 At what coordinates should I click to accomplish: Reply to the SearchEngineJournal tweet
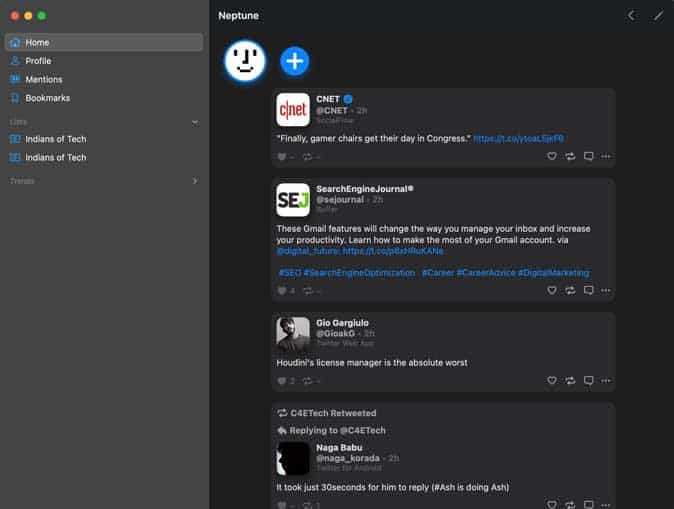(588, 291)
